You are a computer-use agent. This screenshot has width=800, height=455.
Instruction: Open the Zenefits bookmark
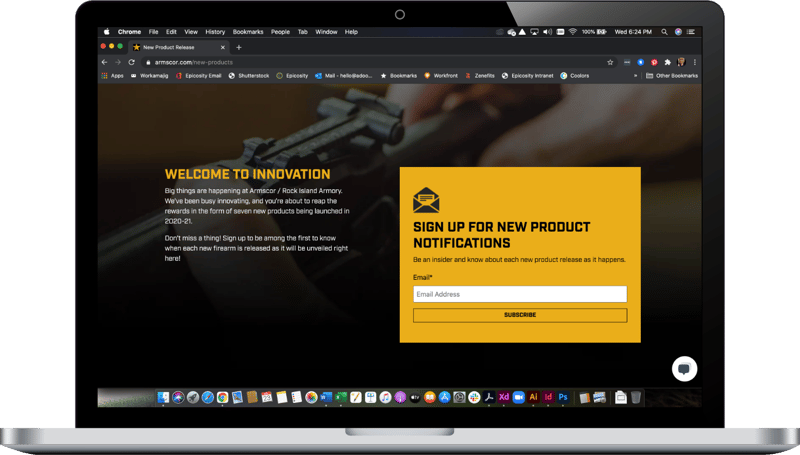[480, 75]
